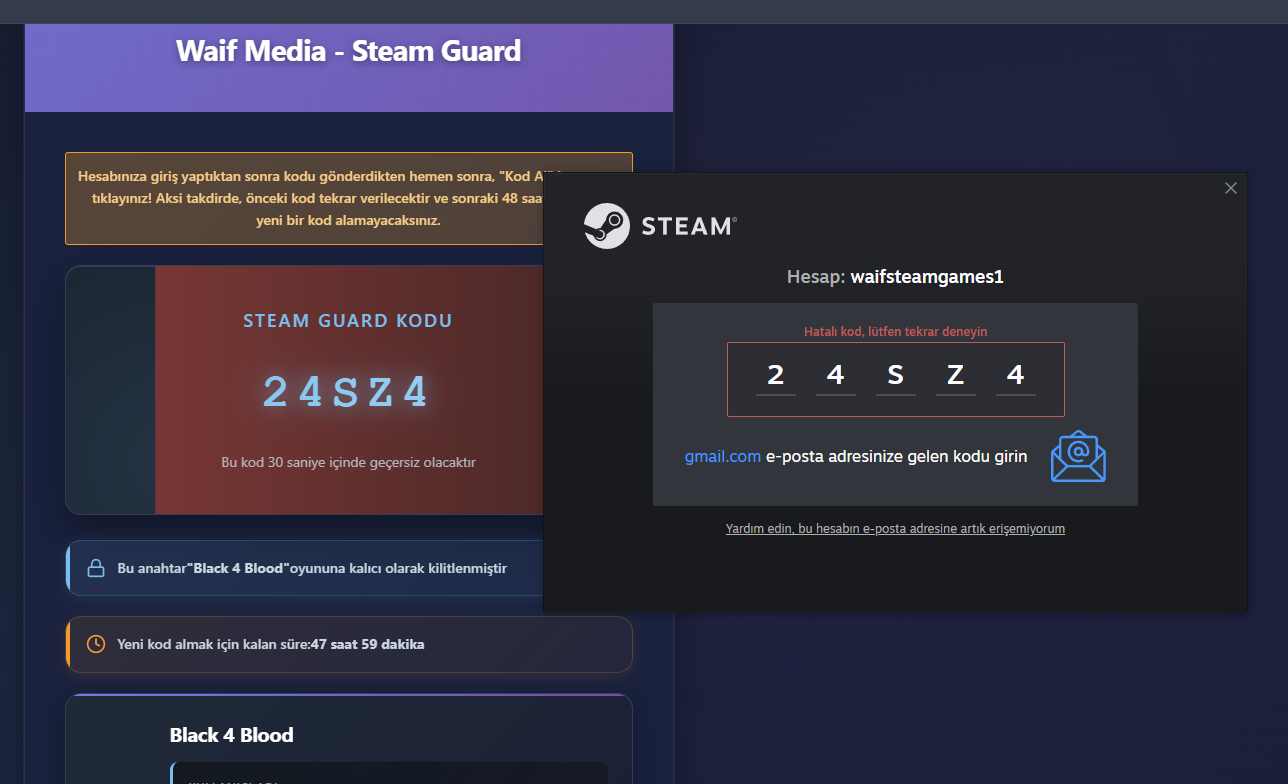Select first code box containing 2
The width and height of the screenshot is (1288, 784).
776,376
